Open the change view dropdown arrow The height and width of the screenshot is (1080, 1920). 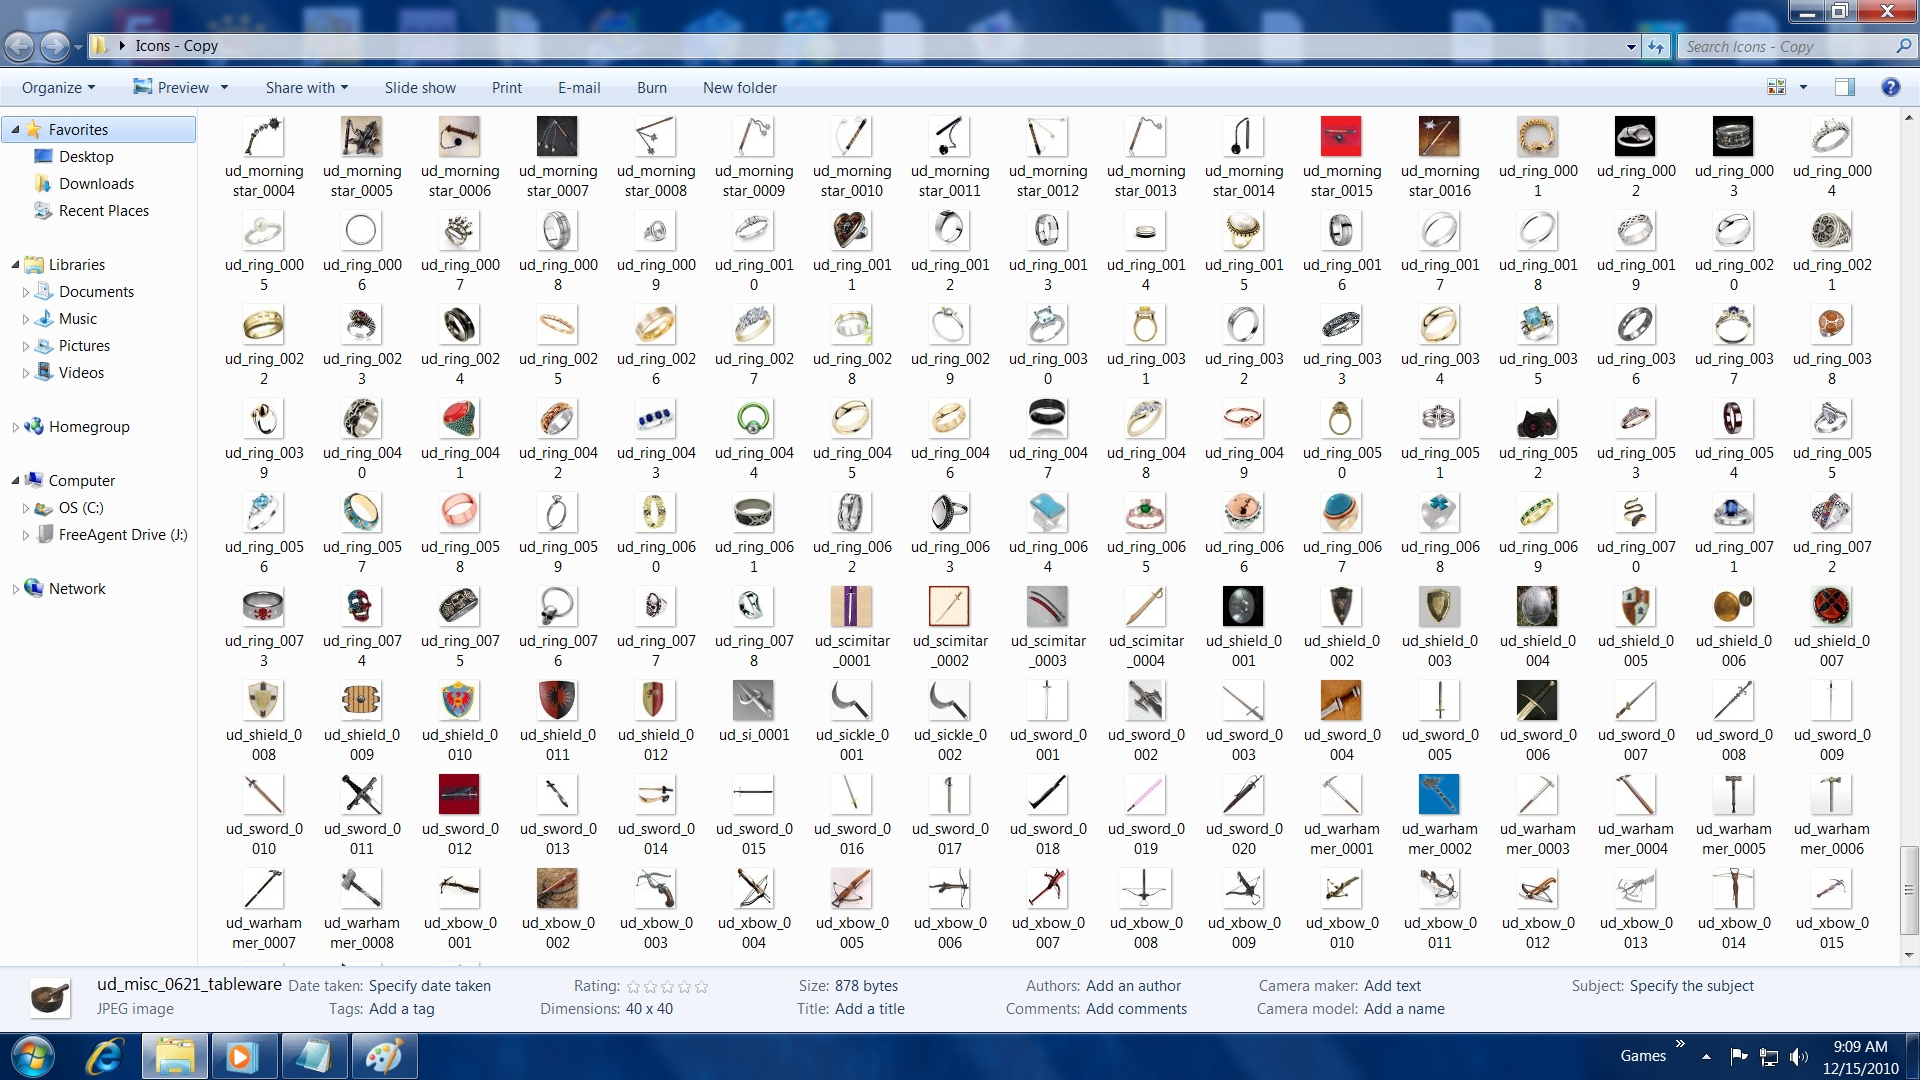(x=1804, y=87)
